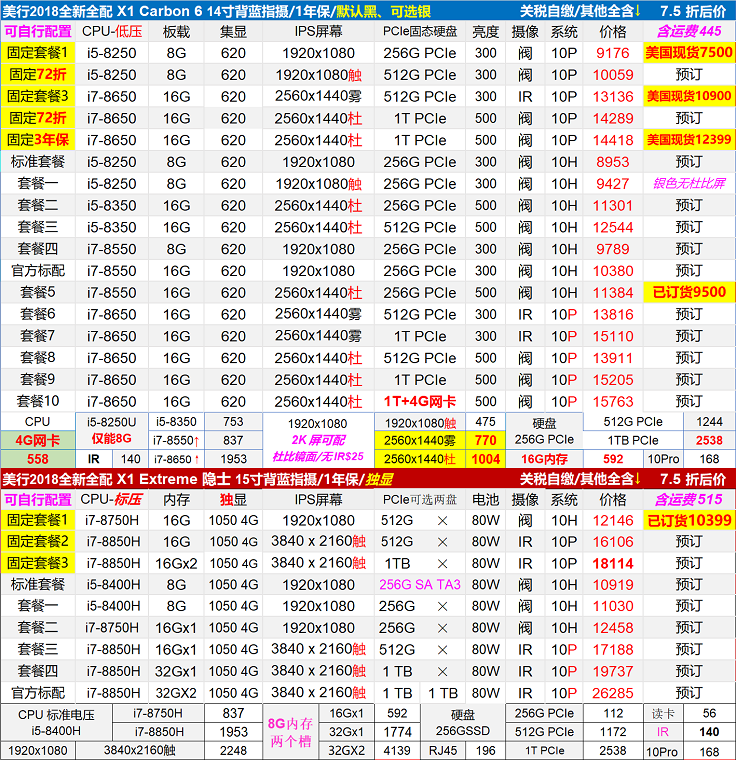The image size is (736, 760).
Task: Select the yellow 美国现货7500 cell
Action: [688, 52]
